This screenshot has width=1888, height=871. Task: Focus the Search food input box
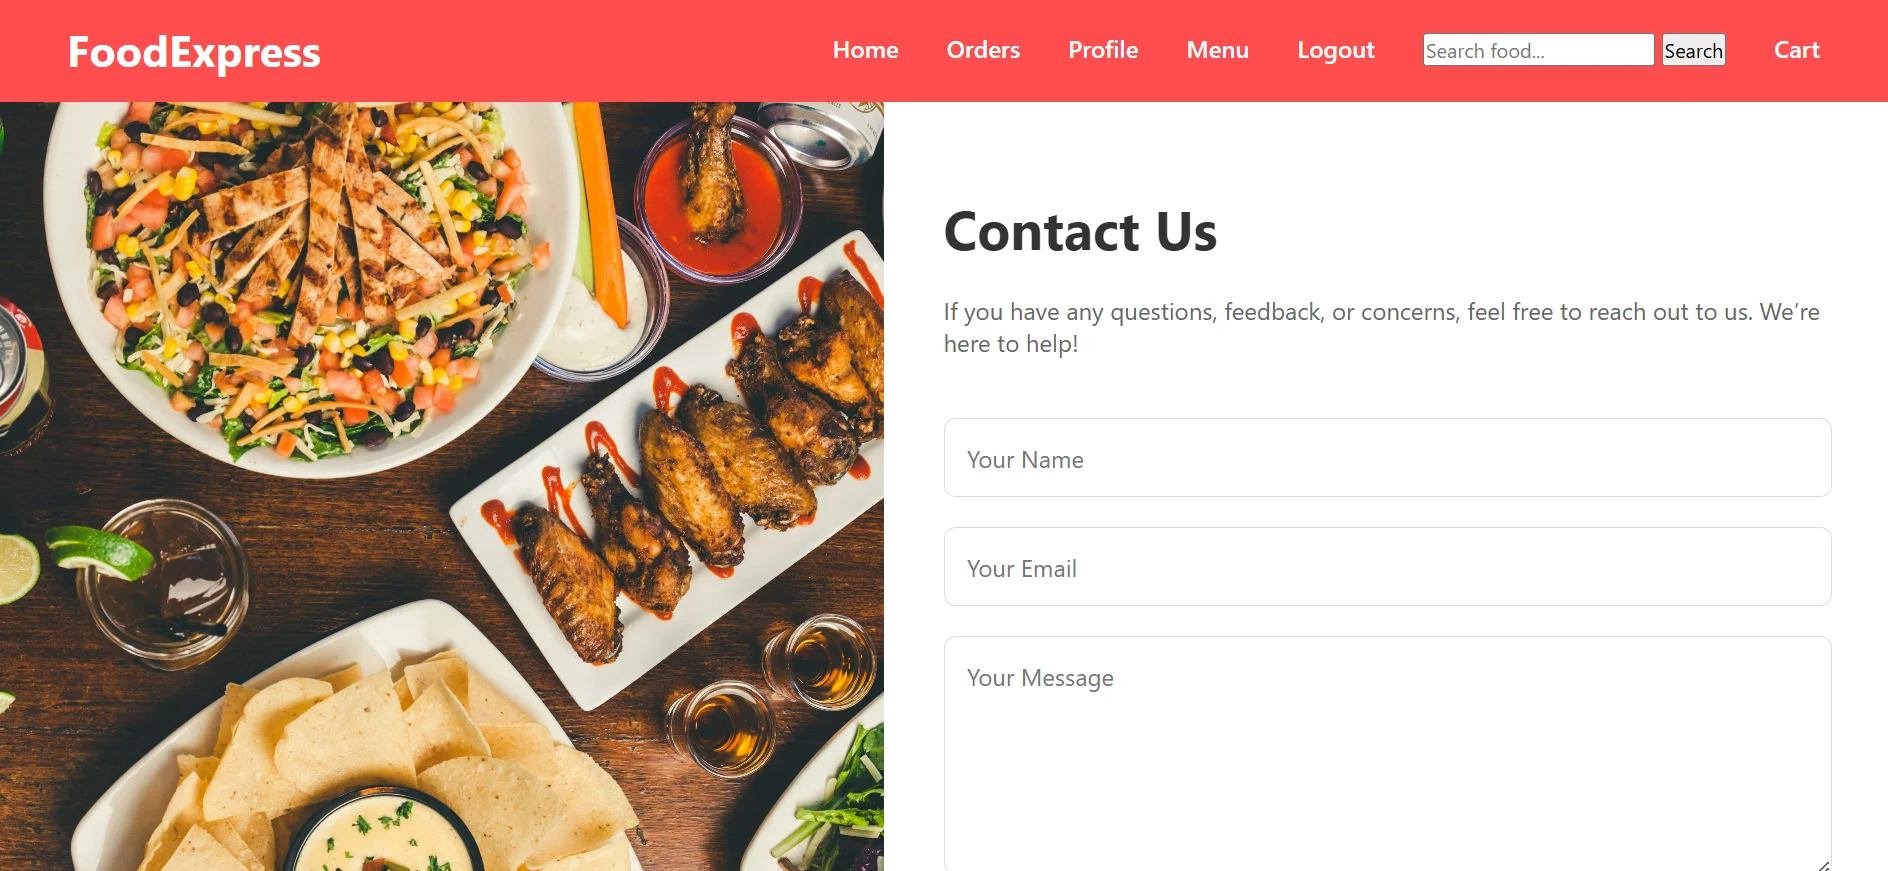[x=1538, y=50]
